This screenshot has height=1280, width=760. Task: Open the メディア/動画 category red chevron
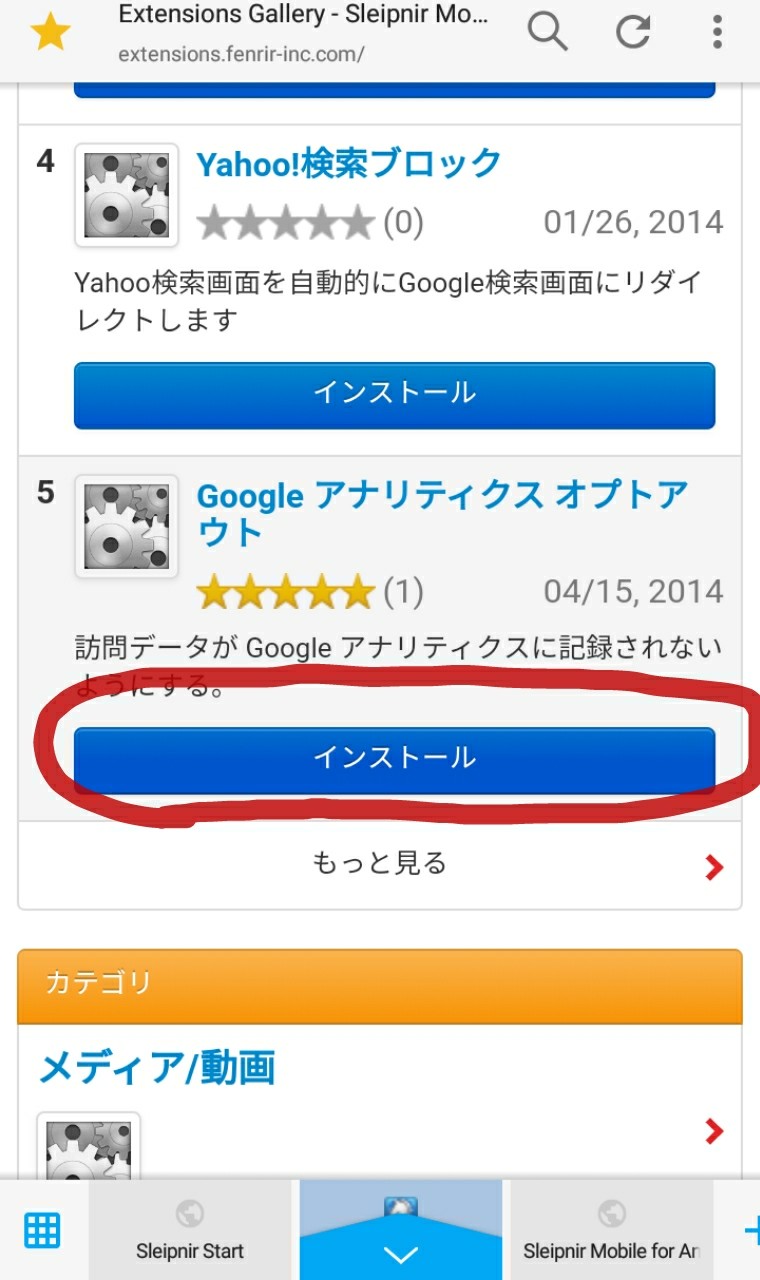click(713, 1131)
